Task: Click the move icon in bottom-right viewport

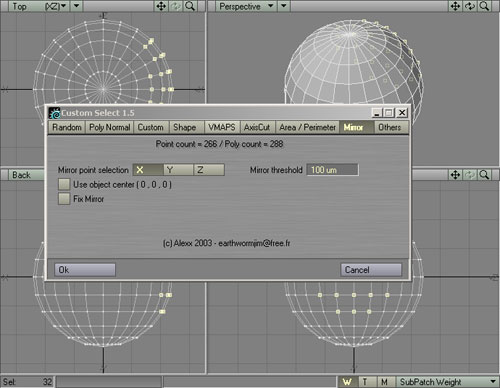Action: click(455, 175)
